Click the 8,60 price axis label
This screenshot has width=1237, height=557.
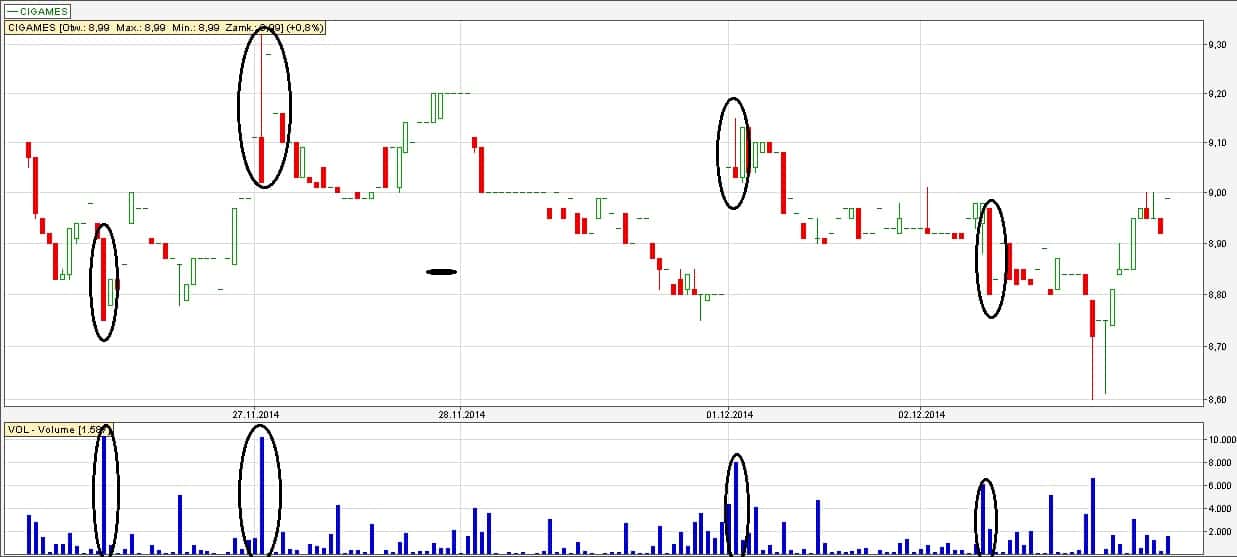point(1217,400)
